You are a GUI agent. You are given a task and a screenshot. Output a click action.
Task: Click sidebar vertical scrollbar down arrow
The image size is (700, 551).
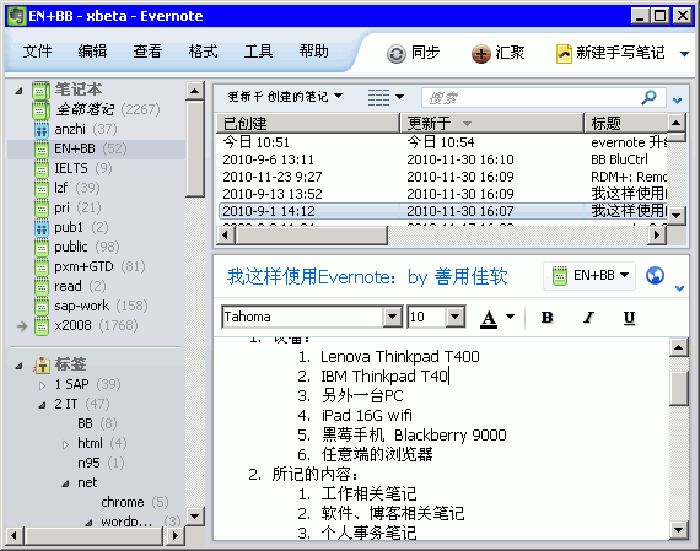(195, 516)
